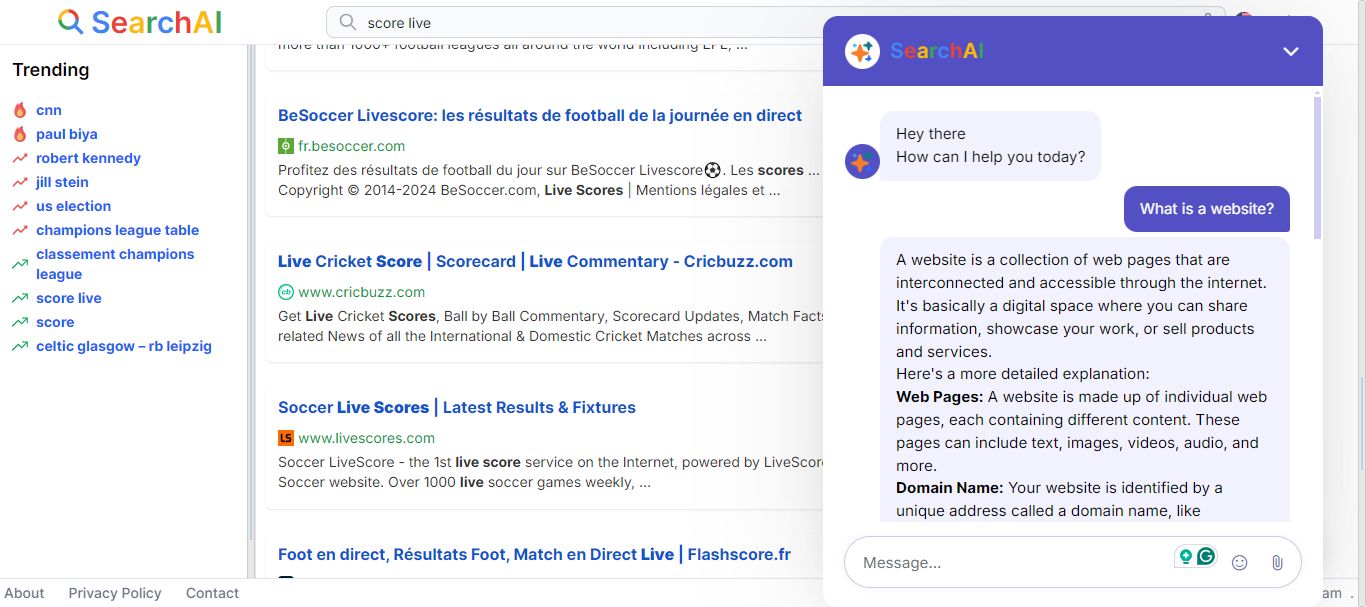The image size is (1366, 607).
Task: Click the emoji picker smiley icon
Action: 1239,563
